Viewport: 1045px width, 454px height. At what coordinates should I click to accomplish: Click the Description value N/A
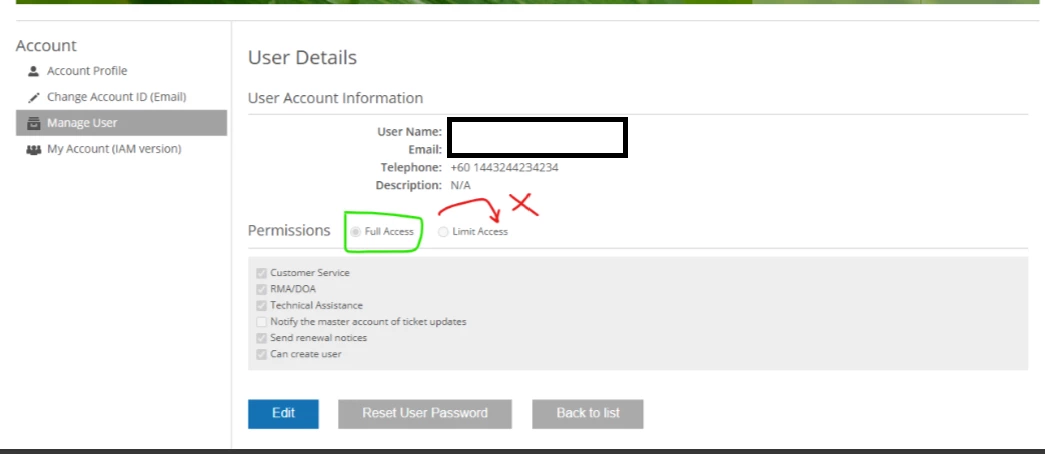coord(461,185)
